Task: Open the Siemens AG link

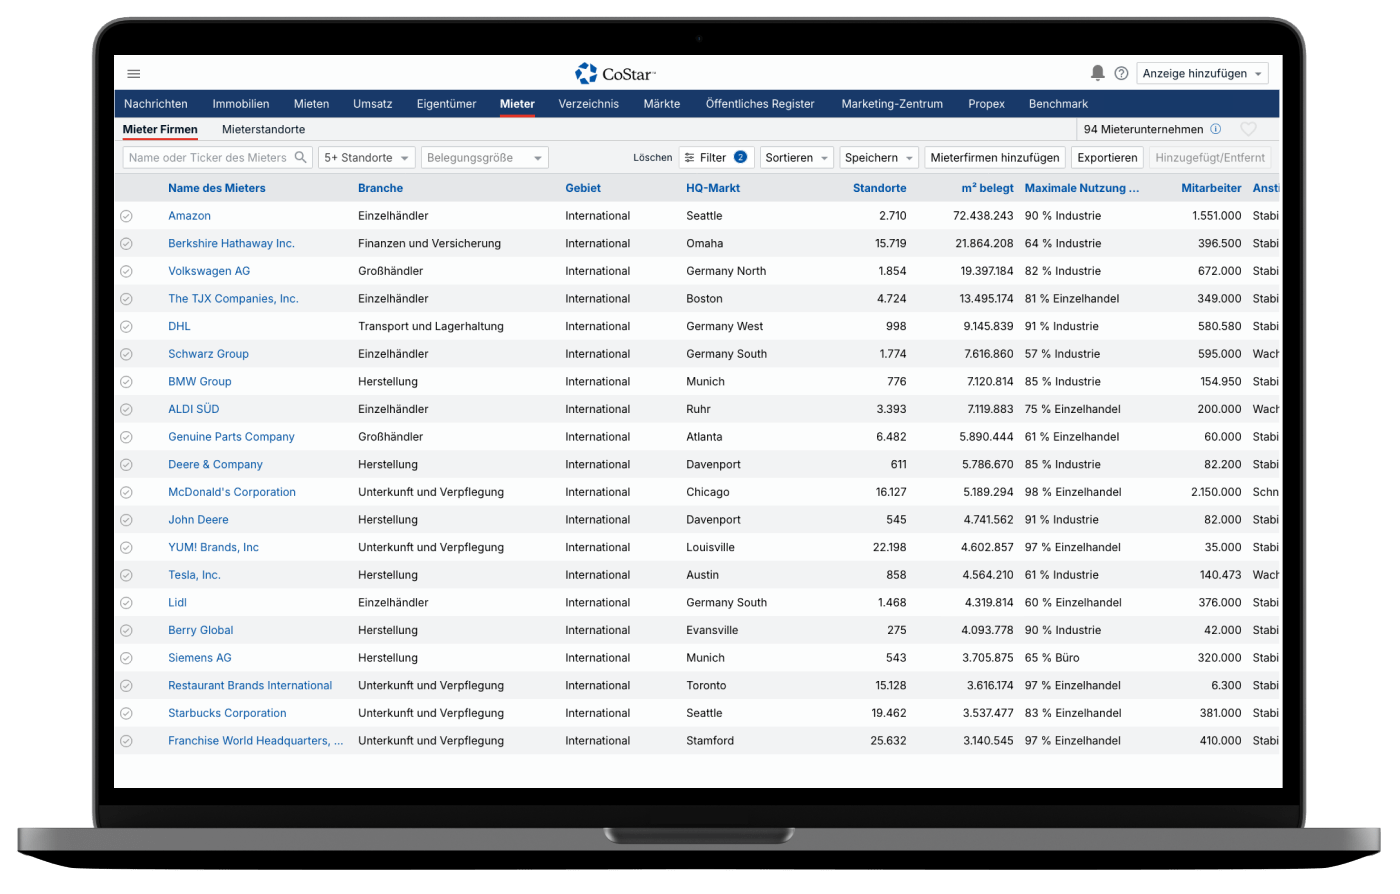Action: (200, 658)
